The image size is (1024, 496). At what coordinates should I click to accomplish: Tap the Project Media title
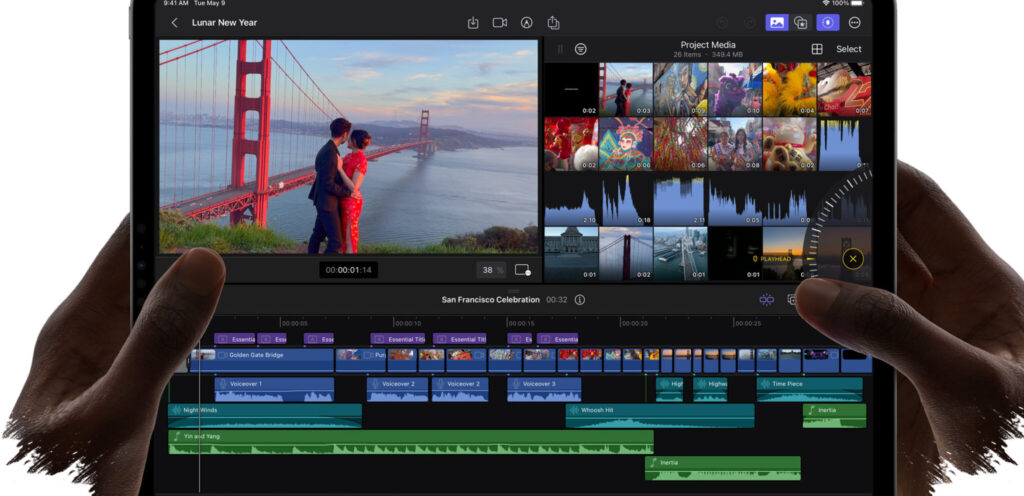(x=708, y=45)
